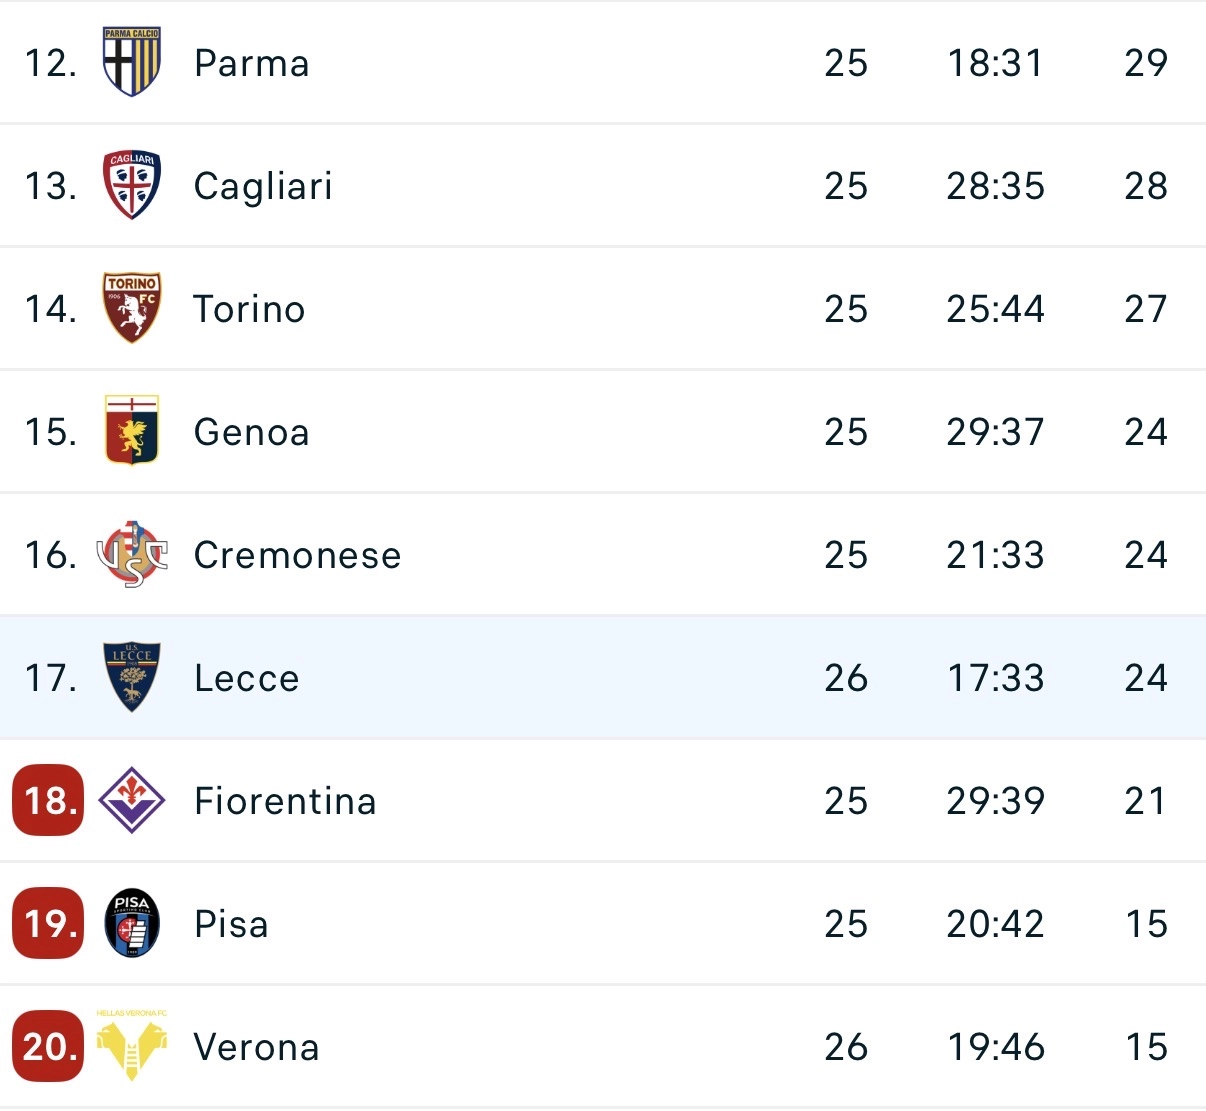The image size is (1206, 1111).
Task: Click the Cagliari club crest
Action: click(x=131, y=185)
